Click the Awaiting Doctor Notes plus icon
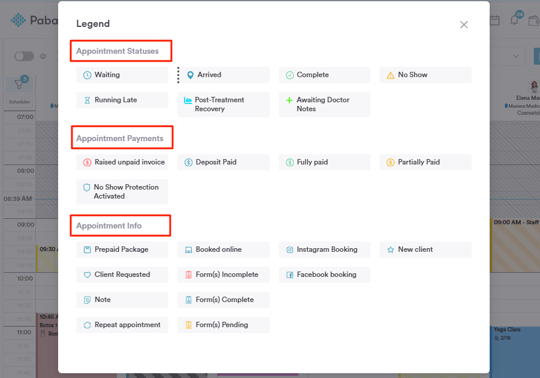Viewport: 540px width, 378px height. click(289, 100)
